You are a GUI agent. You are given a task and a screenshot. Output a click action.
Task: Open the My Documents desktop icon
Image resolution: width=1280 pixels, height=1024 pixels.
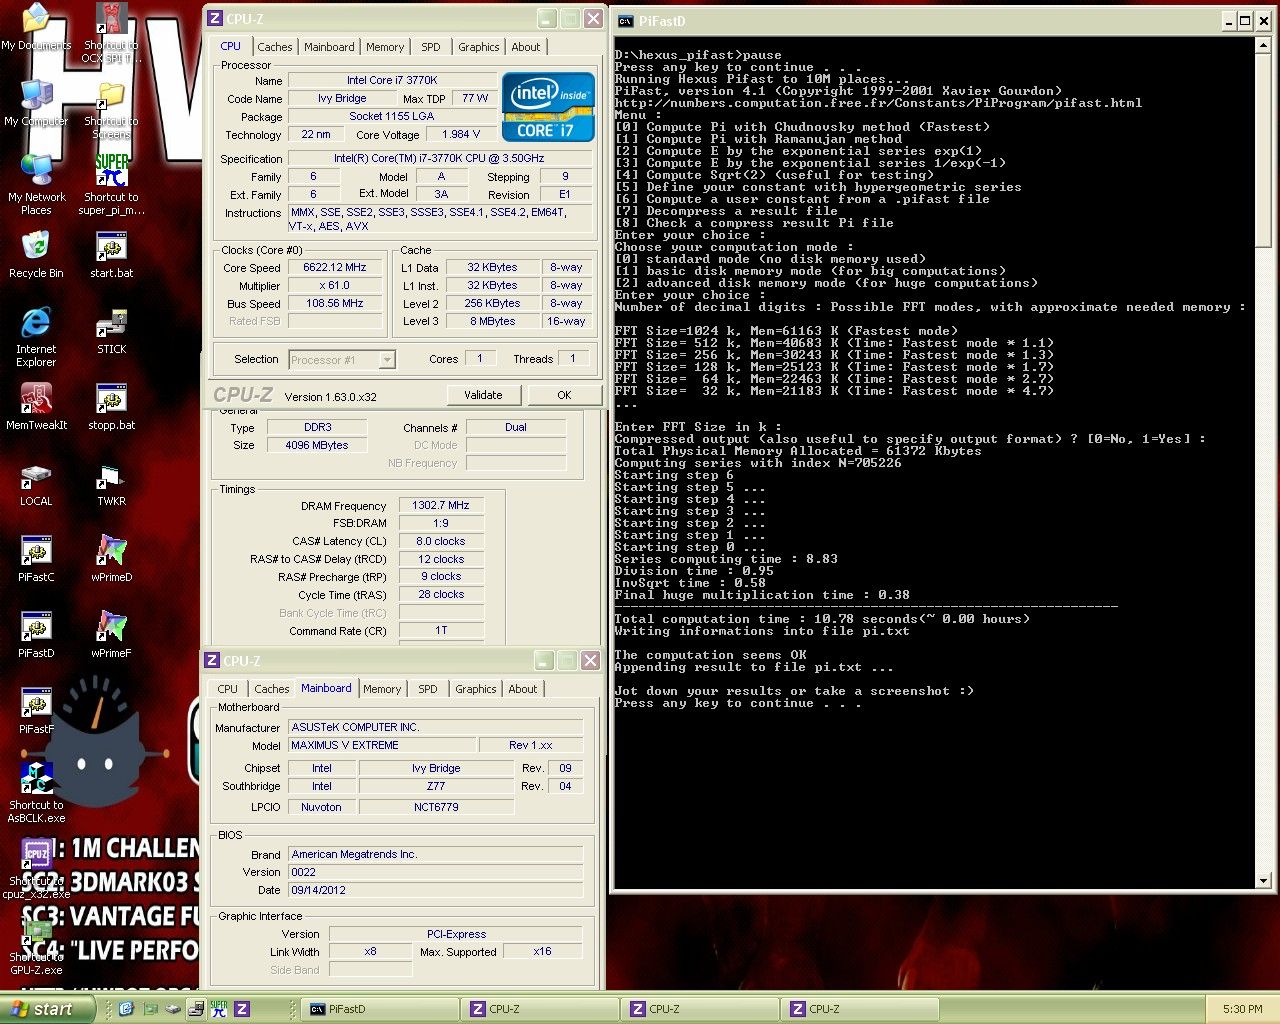point(36,27)
